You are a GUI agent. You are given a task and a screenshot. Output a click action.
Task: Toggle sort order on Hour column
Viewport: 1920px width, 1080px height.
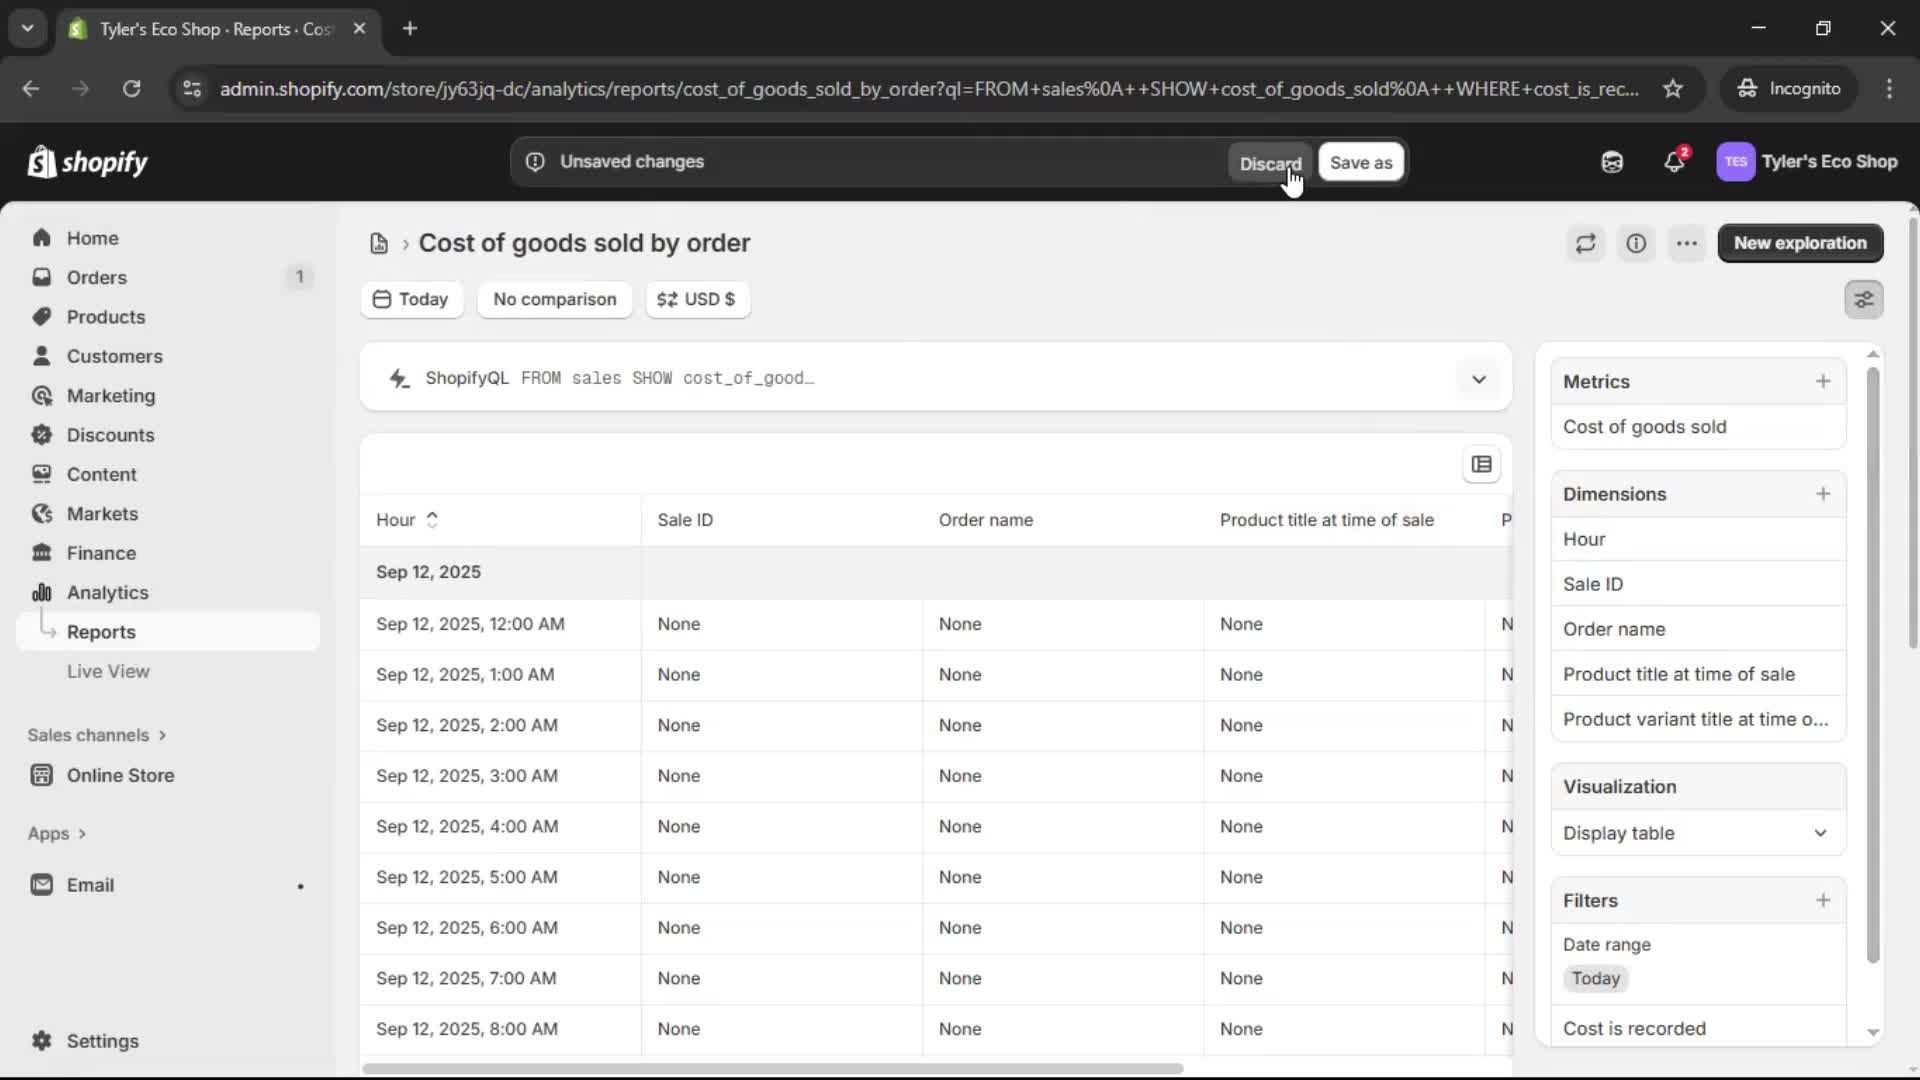click(x=432, y=520)
